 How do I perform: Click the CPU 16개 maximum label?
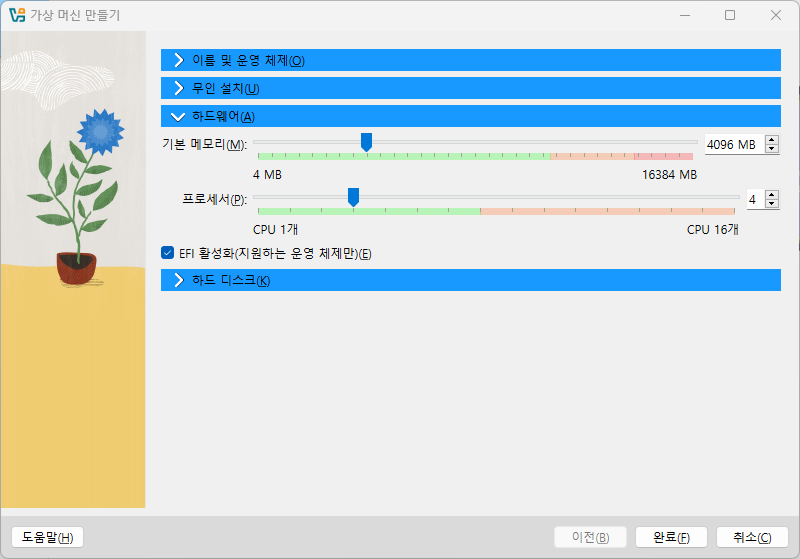click(712, 230)
